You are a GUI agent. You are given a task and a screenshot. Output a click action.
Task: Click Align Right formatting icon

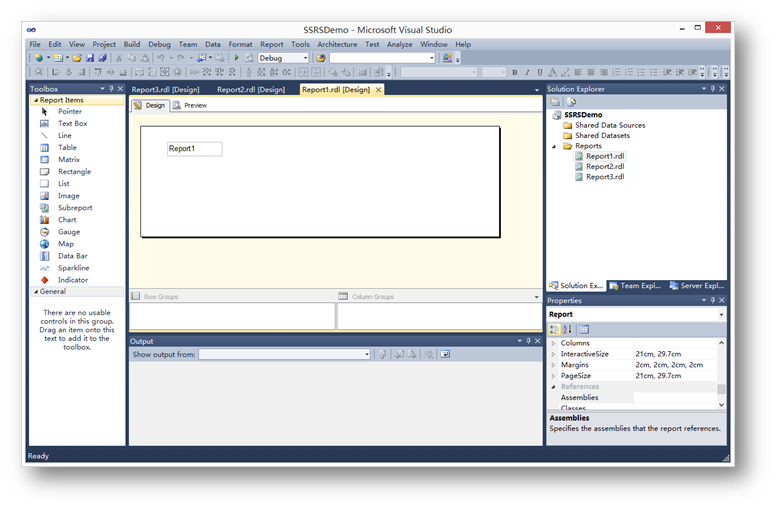tap(603, 72)
